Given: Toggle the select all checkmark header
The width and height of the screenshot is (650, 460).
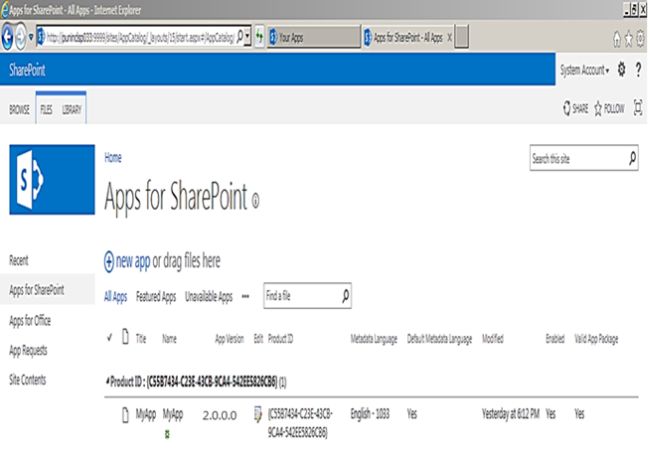Looking at the screenshot, I should click(x=109, y=337).
